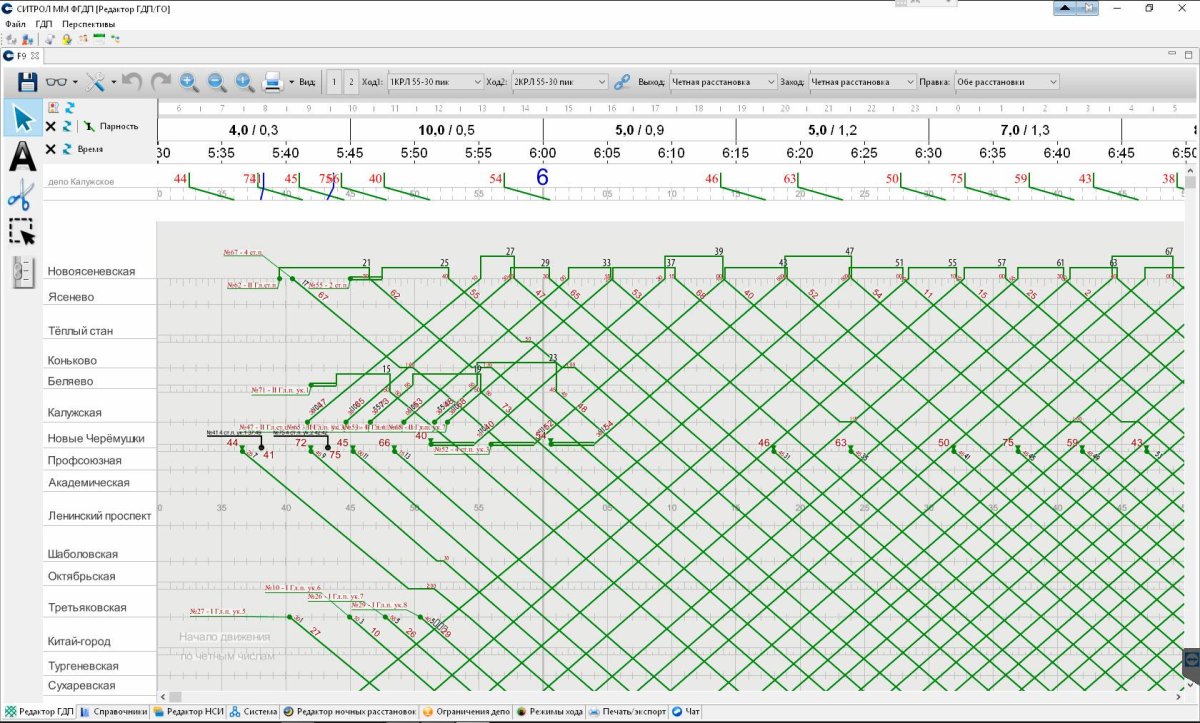Zoom out with the minus magnifier
The image size is (1200, 723).
[217, 82]
